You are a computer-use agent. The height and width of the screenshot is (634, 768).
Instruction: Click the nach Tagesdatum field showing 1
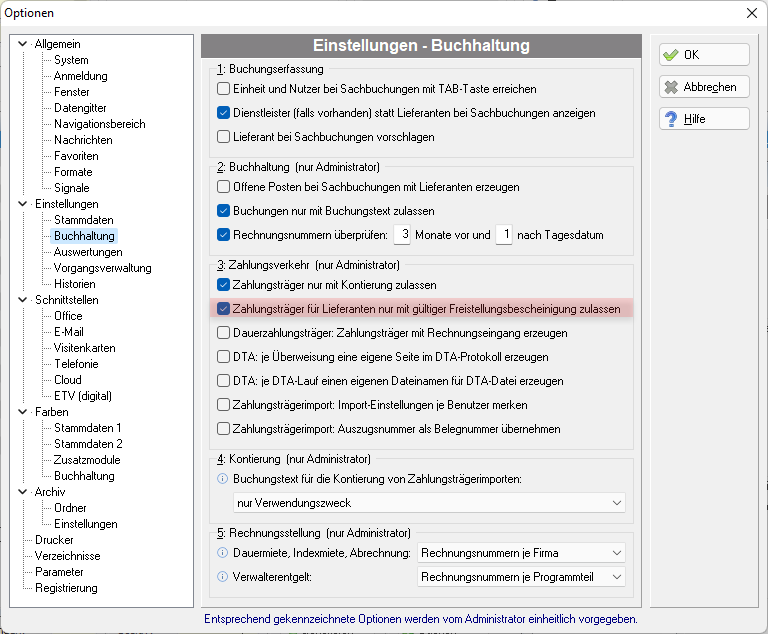click(504, 235)
